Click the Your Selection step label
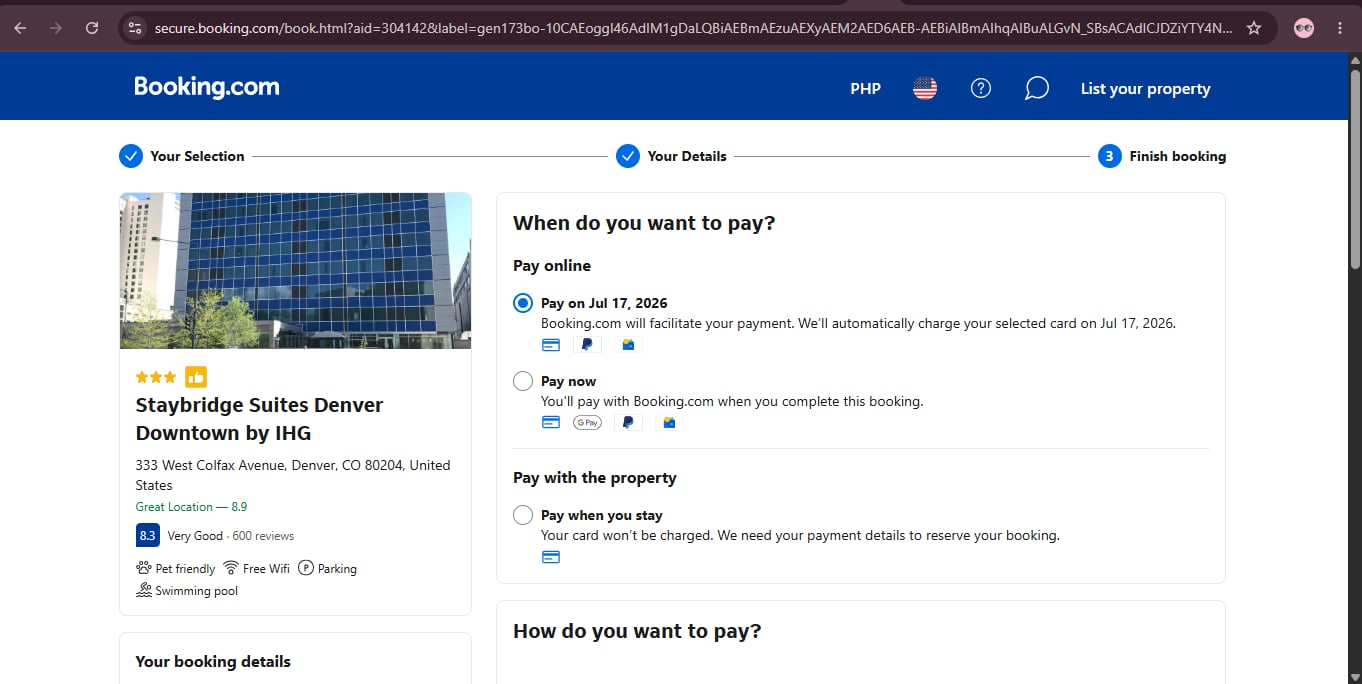Image resolution: width=1362 pixels, height=684 pixels. (197, 156)
